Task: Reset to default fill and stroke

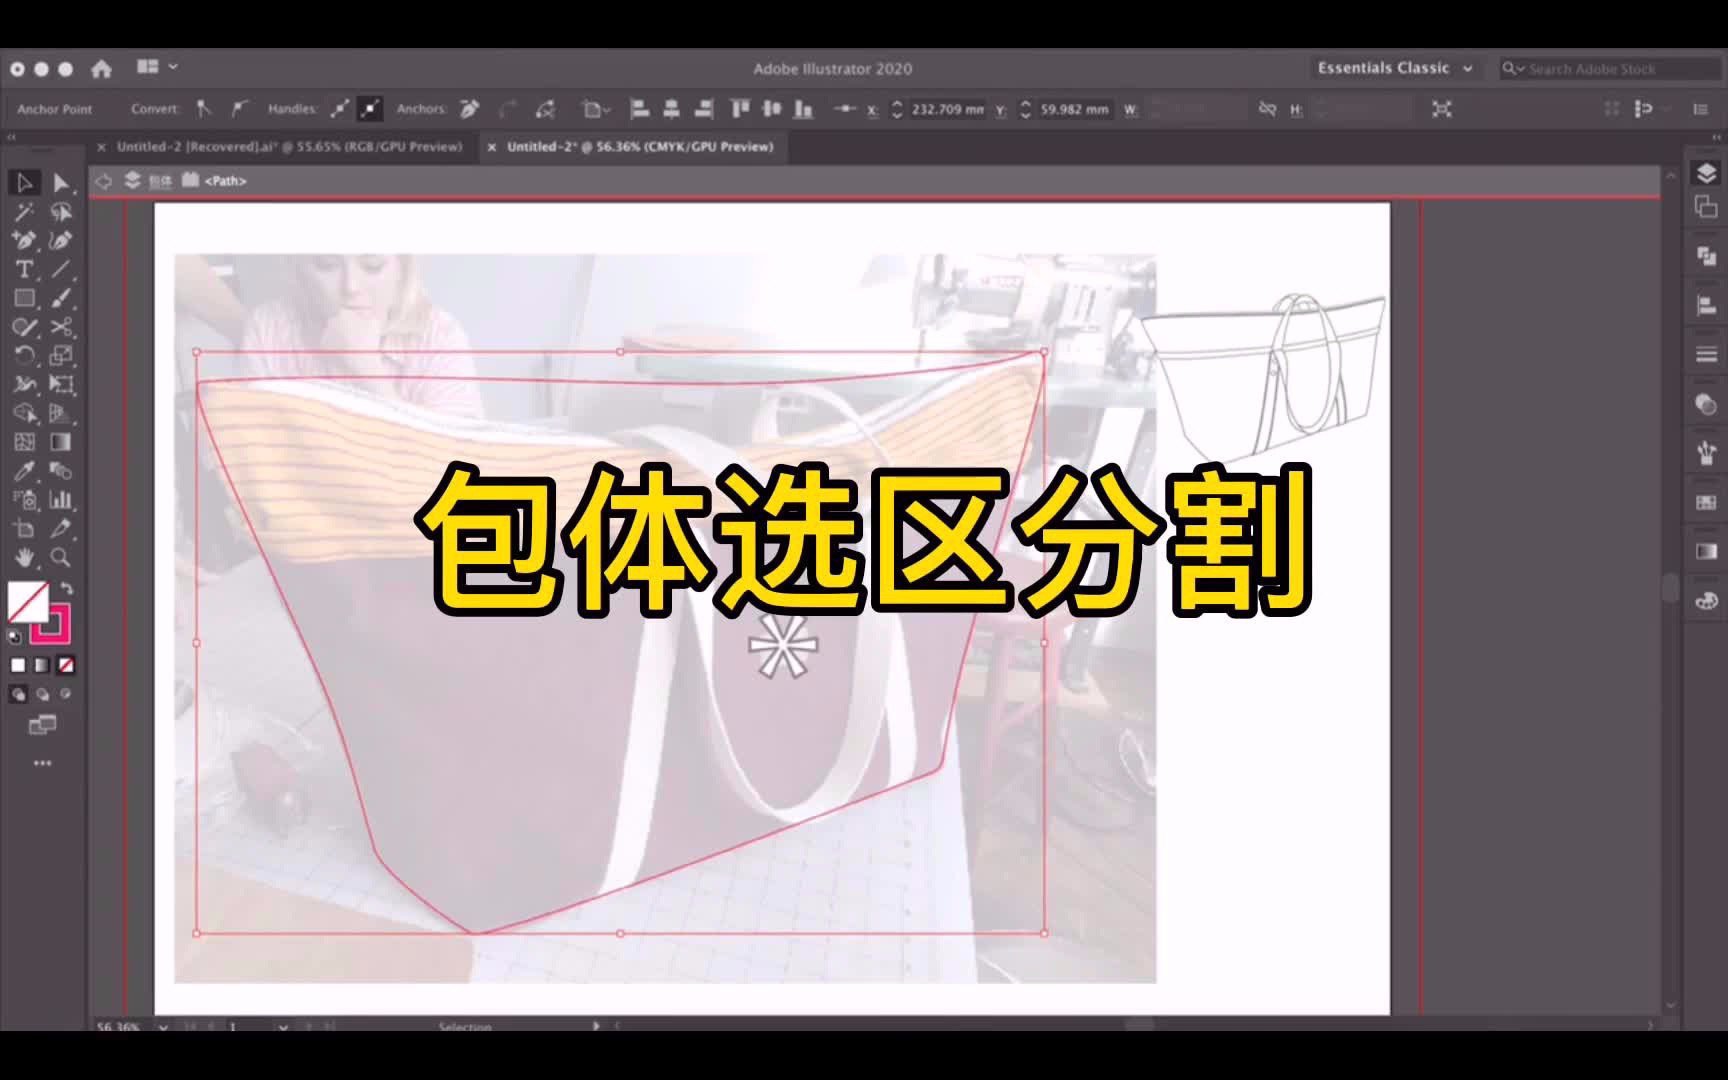Action: [x=15, y=636]
